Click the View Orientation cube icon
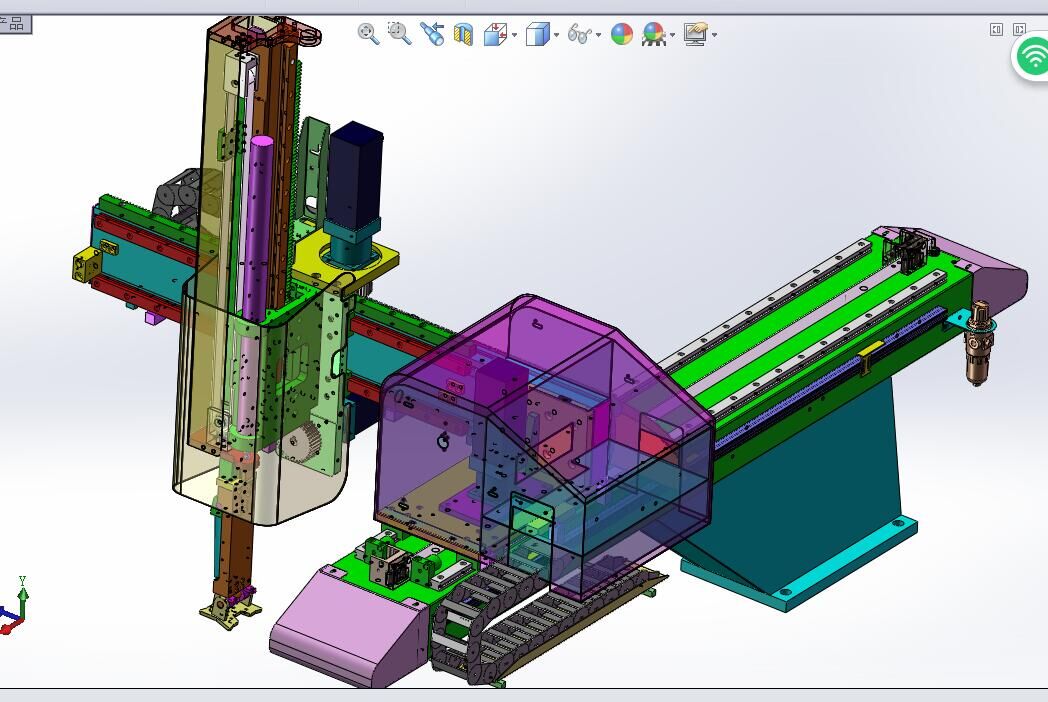This screenshot has height=702, width=1048. tap(495, 34)
